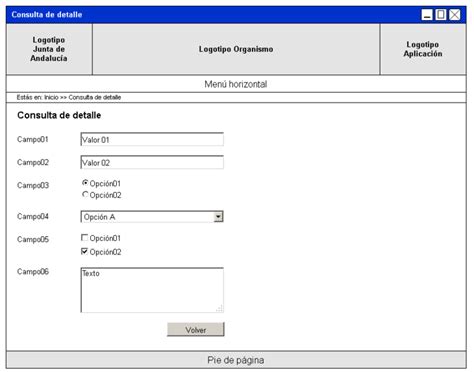Click the Consulta de detalle breadcrumb entry

95,97
